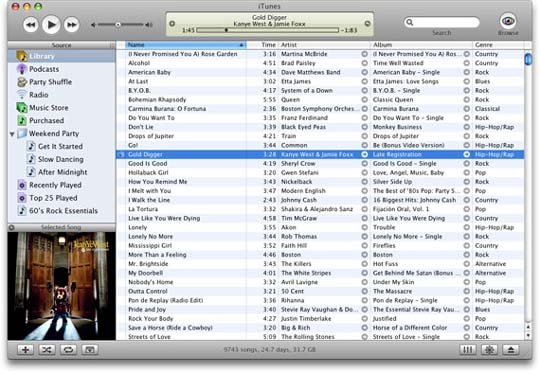Go back to previous track
This screenshot has height=374, width=540.
click(x=31, y=25)
